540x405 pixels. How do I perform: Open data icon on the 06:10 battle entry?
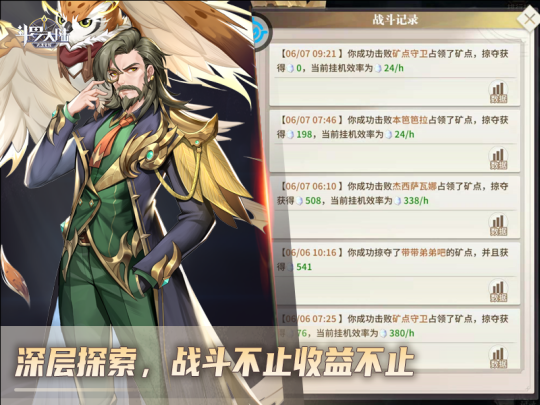(x=498, y=224)
